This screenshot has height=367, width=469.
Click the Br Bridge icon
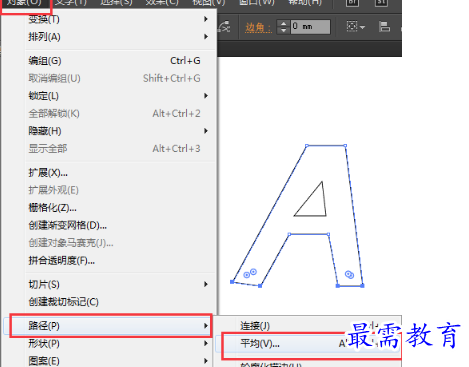click(352, 3)
